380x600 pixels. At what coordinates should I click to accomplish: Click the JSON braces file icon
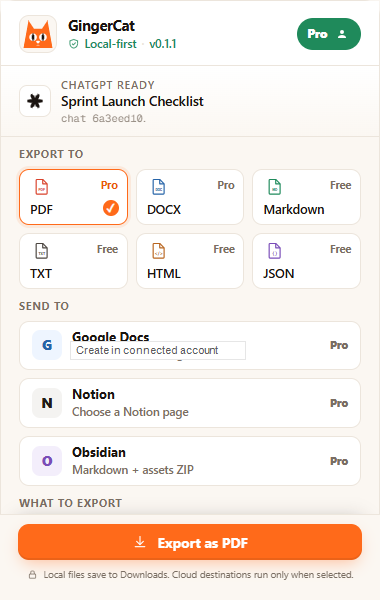coord(274,251)
